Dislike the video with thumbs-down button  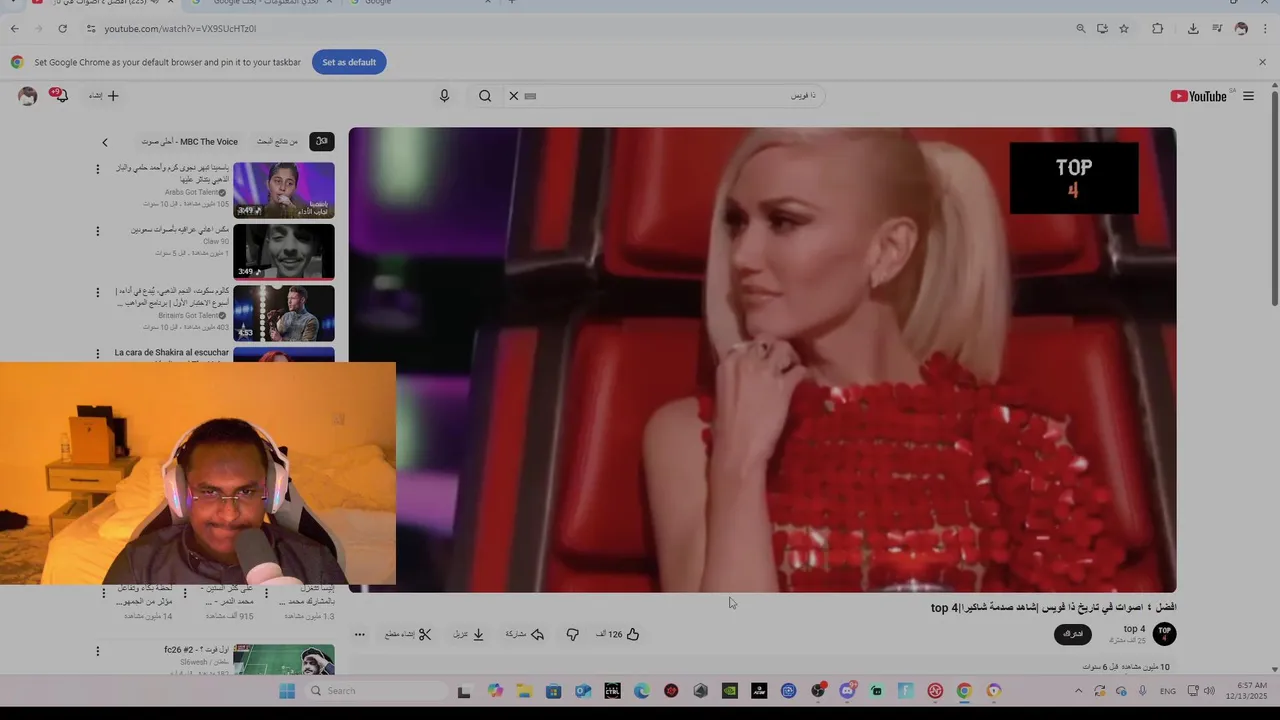[573, 634]
